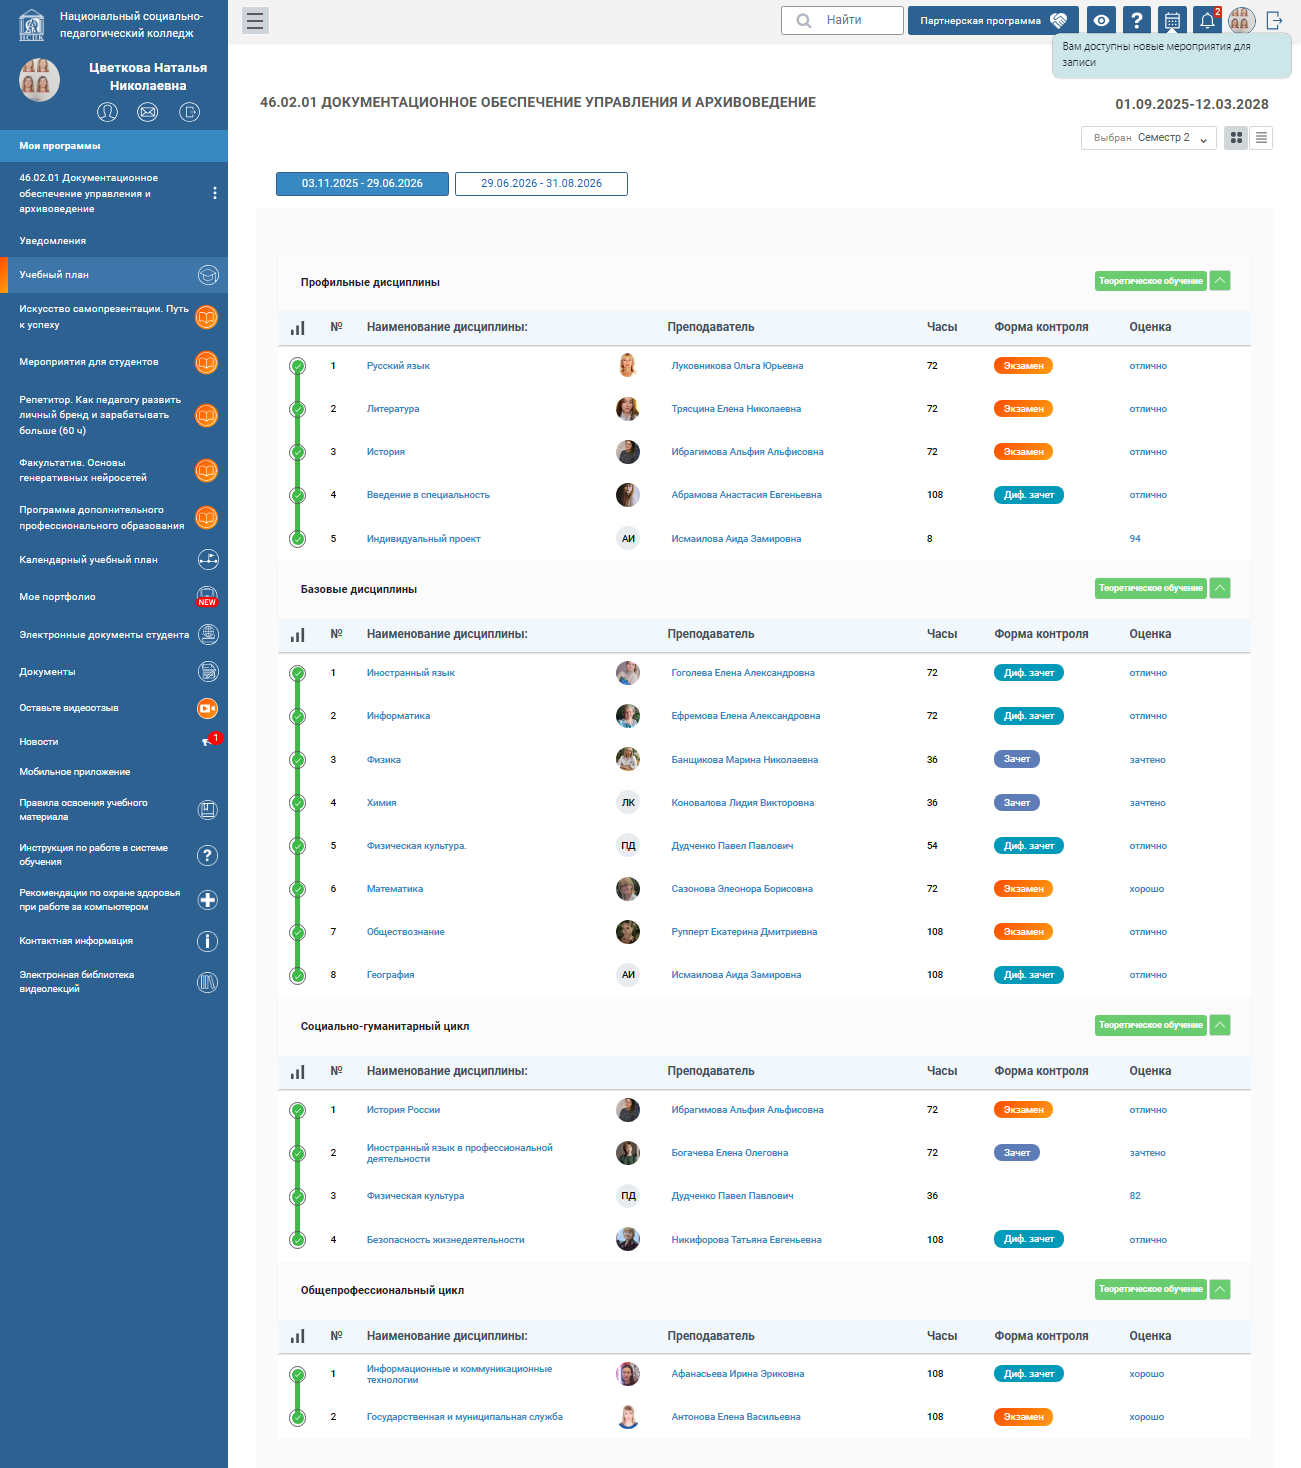The width and height of the screenshot is (1301, 1468).
Task: Collapse the Социально-гуманитарный цикл section
Action: point(1220,1025)
